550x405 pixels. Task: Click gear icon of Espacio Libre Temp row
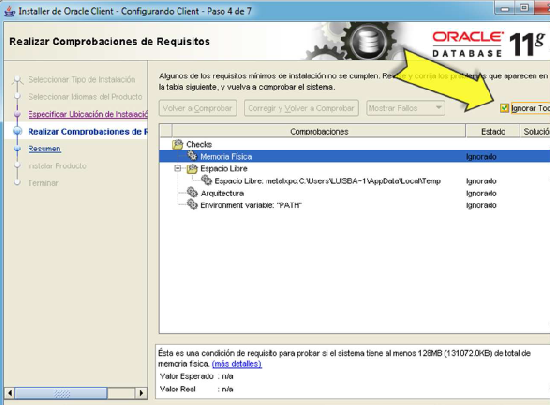click(206, 180)
